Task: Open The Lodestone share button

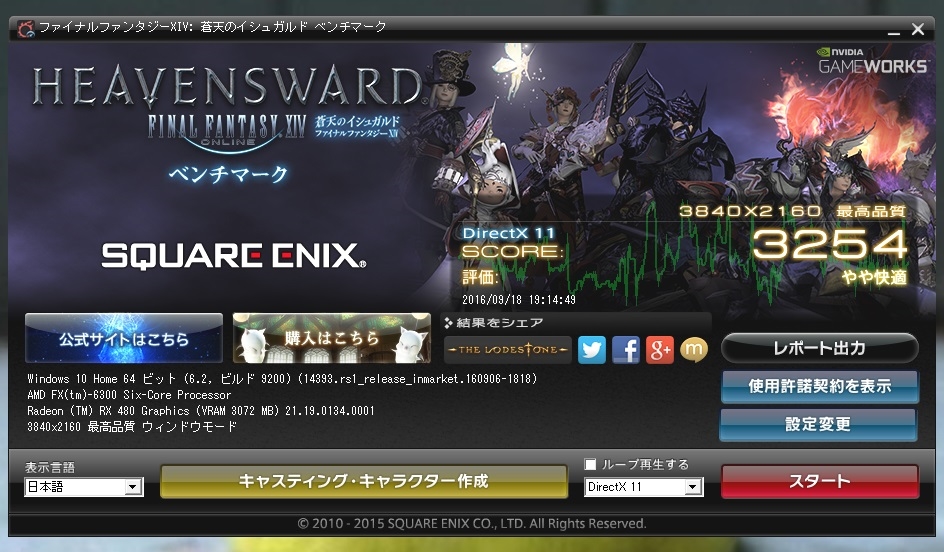Action: 508,350
